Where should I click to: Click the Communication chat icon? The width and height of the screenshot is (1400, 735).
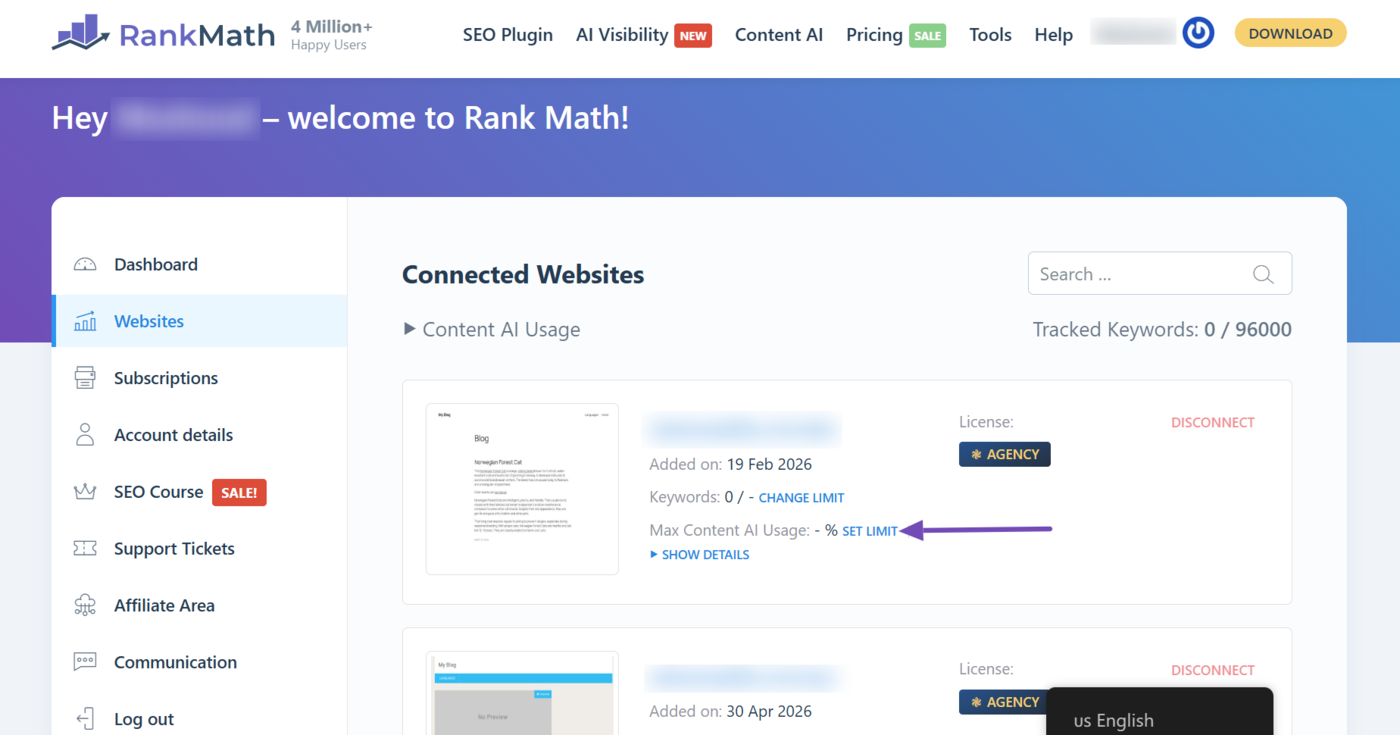pyautogui.click(x=85, y=662)
